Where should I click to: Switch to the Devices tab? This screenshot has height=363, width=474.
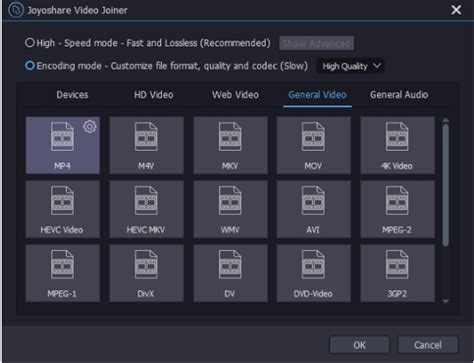pyautogui.click(x=72, y=95)
